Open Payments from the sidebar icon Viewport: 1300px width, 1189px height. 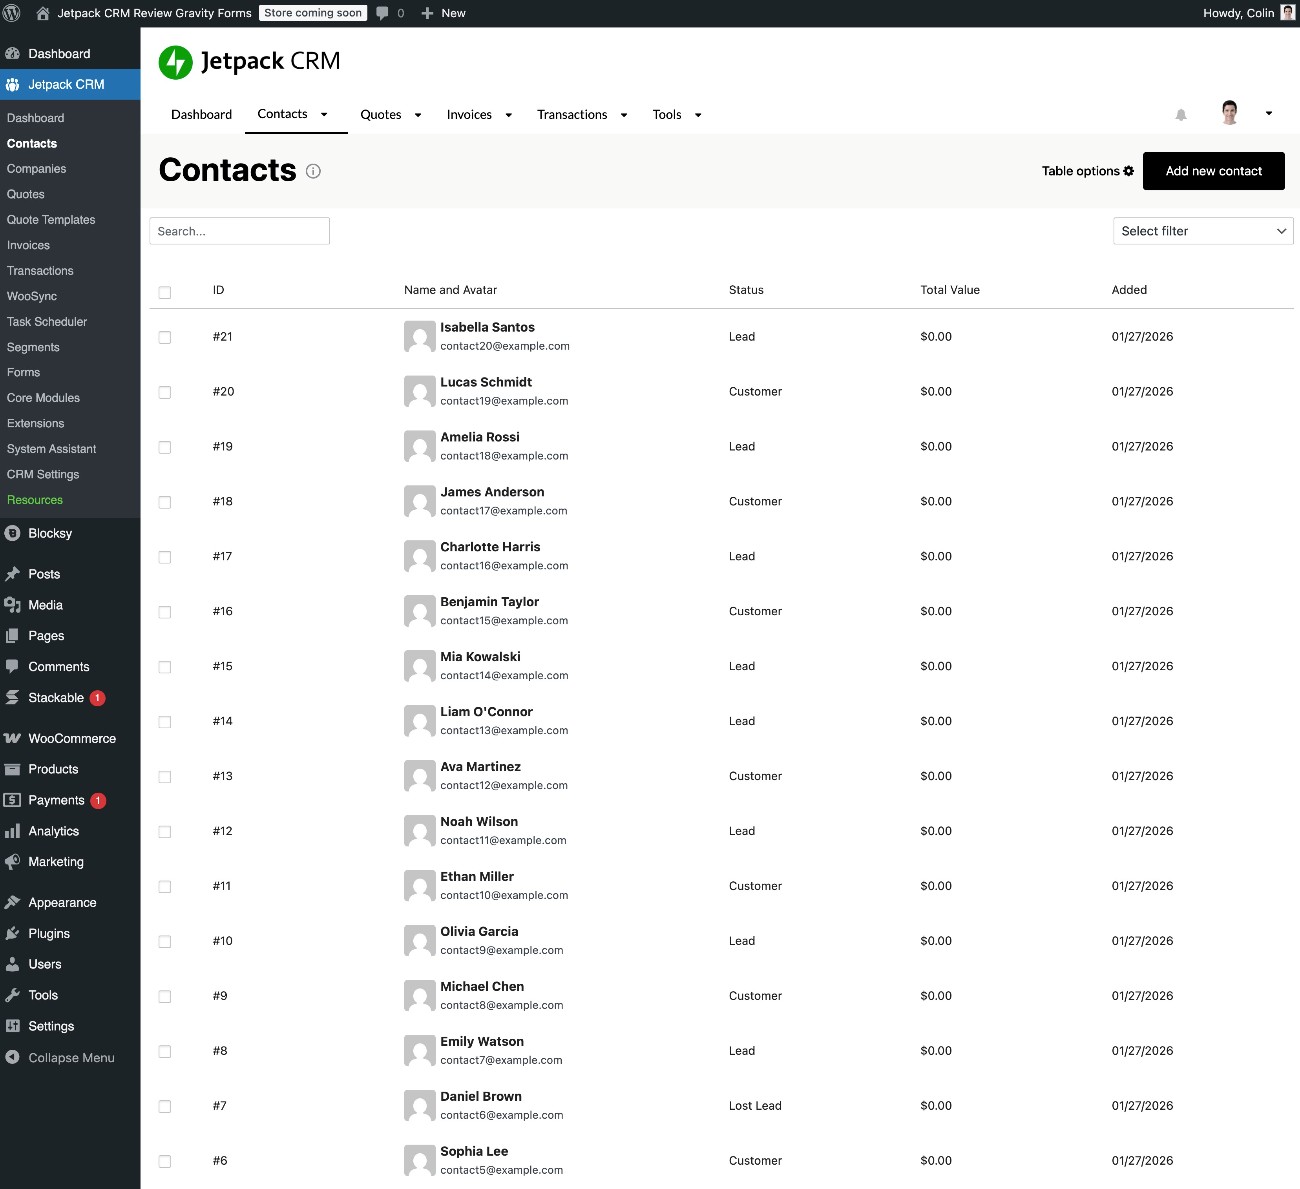click(14, 800)
